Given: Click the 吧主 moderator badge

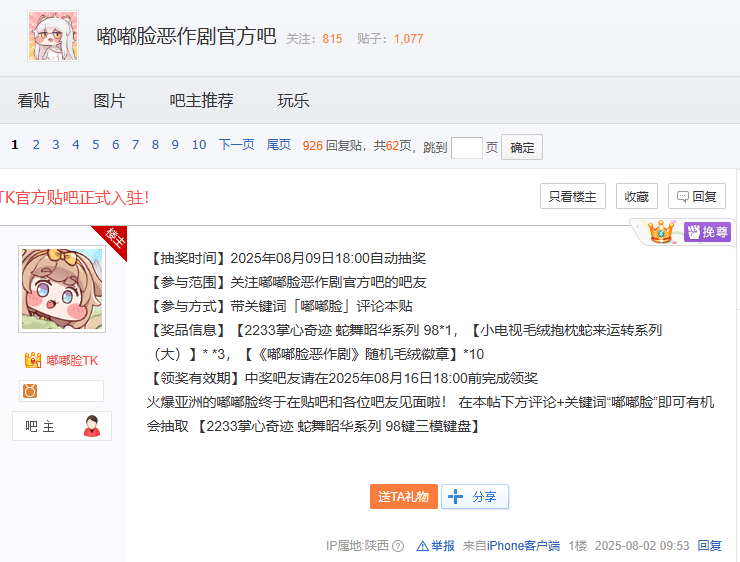Looking at the screenshot, I should coord(62,426).
